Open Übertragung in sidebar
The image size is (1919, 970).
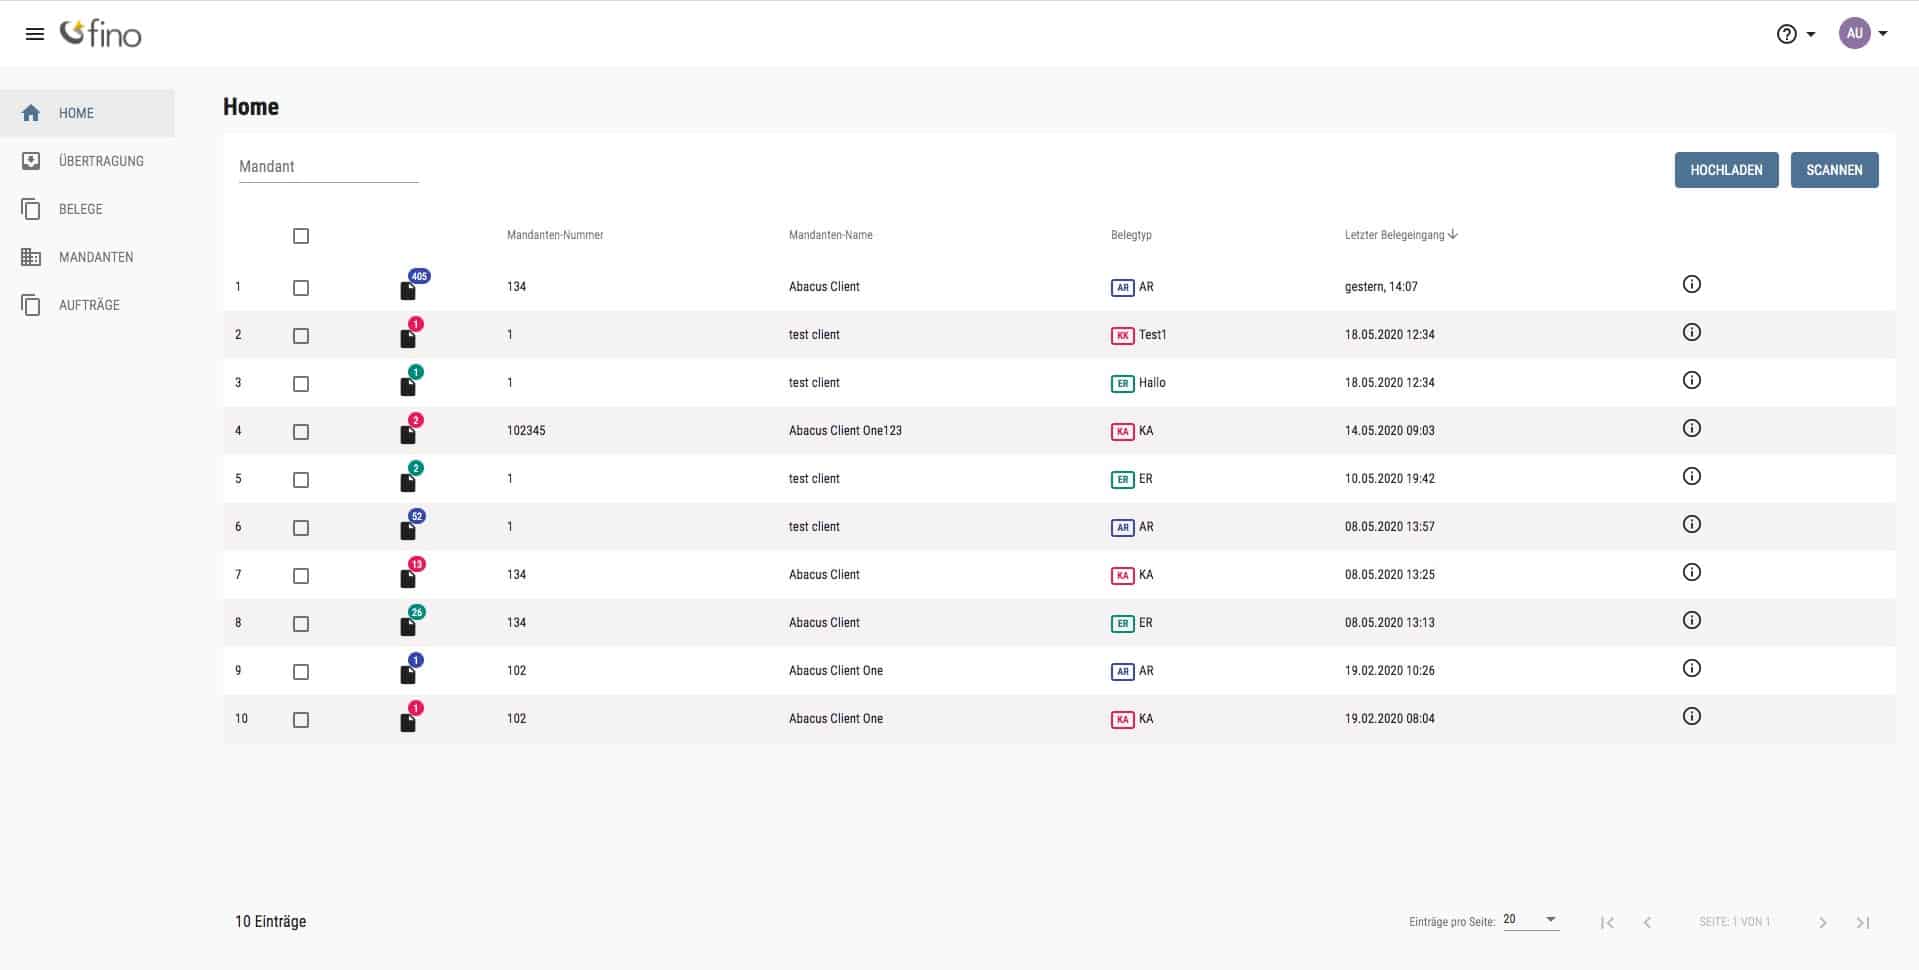click(87, 161)
